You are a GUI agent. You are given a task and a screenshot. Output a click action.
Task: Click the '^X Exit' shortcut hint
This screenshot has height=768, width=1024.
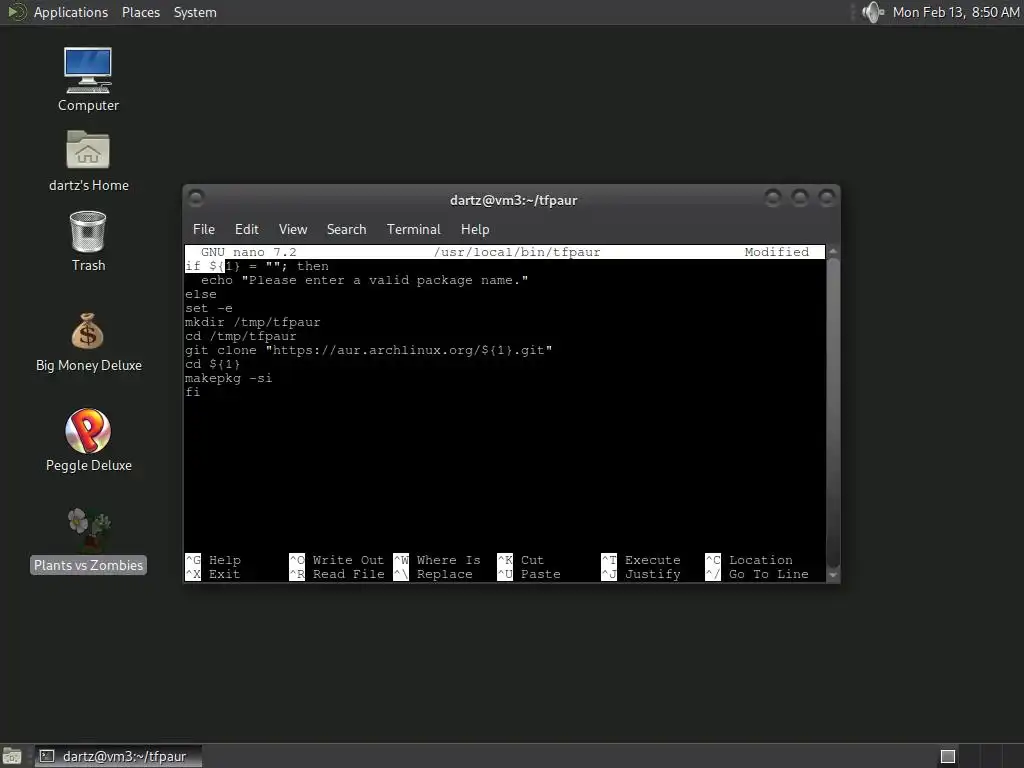[x=214, y=574]
